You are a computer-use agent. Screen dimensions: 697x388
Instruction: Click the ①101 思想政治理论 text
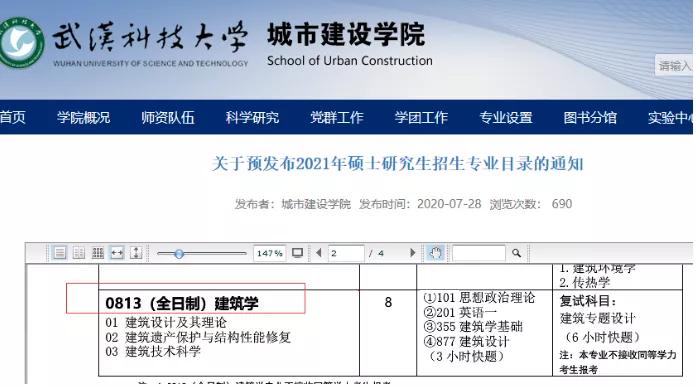(x=479, y=298)
